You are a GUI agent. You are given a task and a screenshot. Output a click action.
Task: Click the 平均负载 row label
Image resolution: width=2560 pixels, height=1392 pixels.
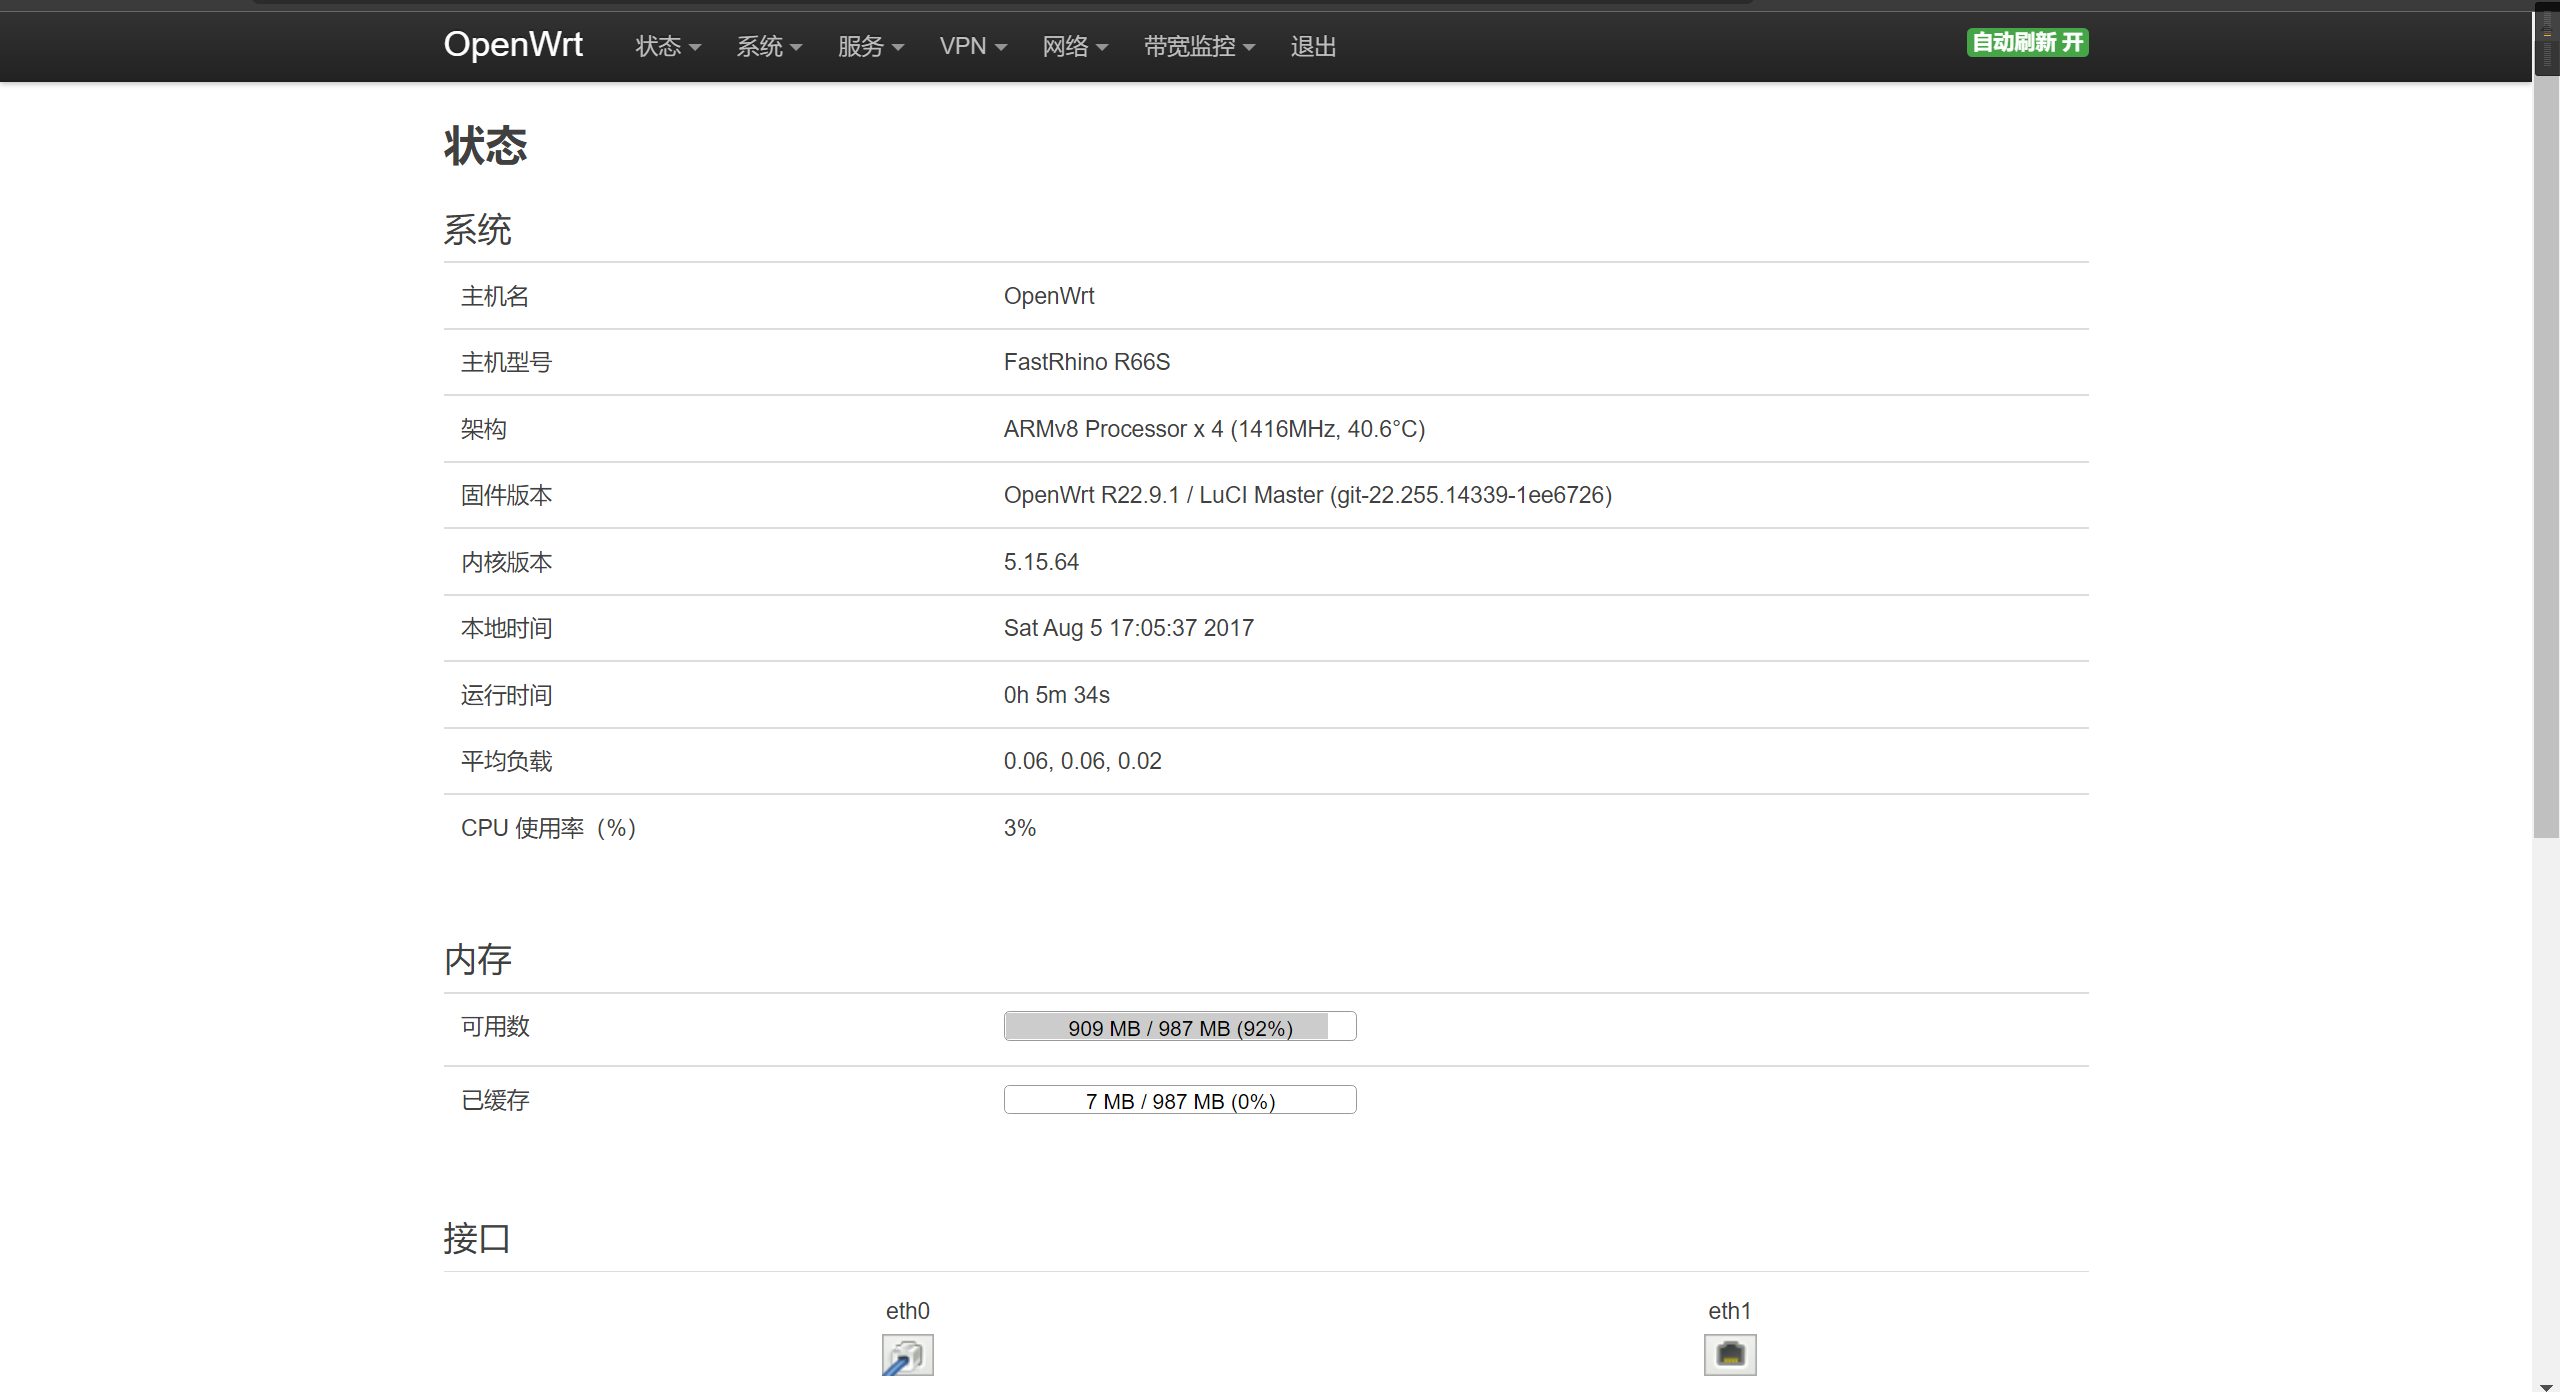click(x=506, y=761)
